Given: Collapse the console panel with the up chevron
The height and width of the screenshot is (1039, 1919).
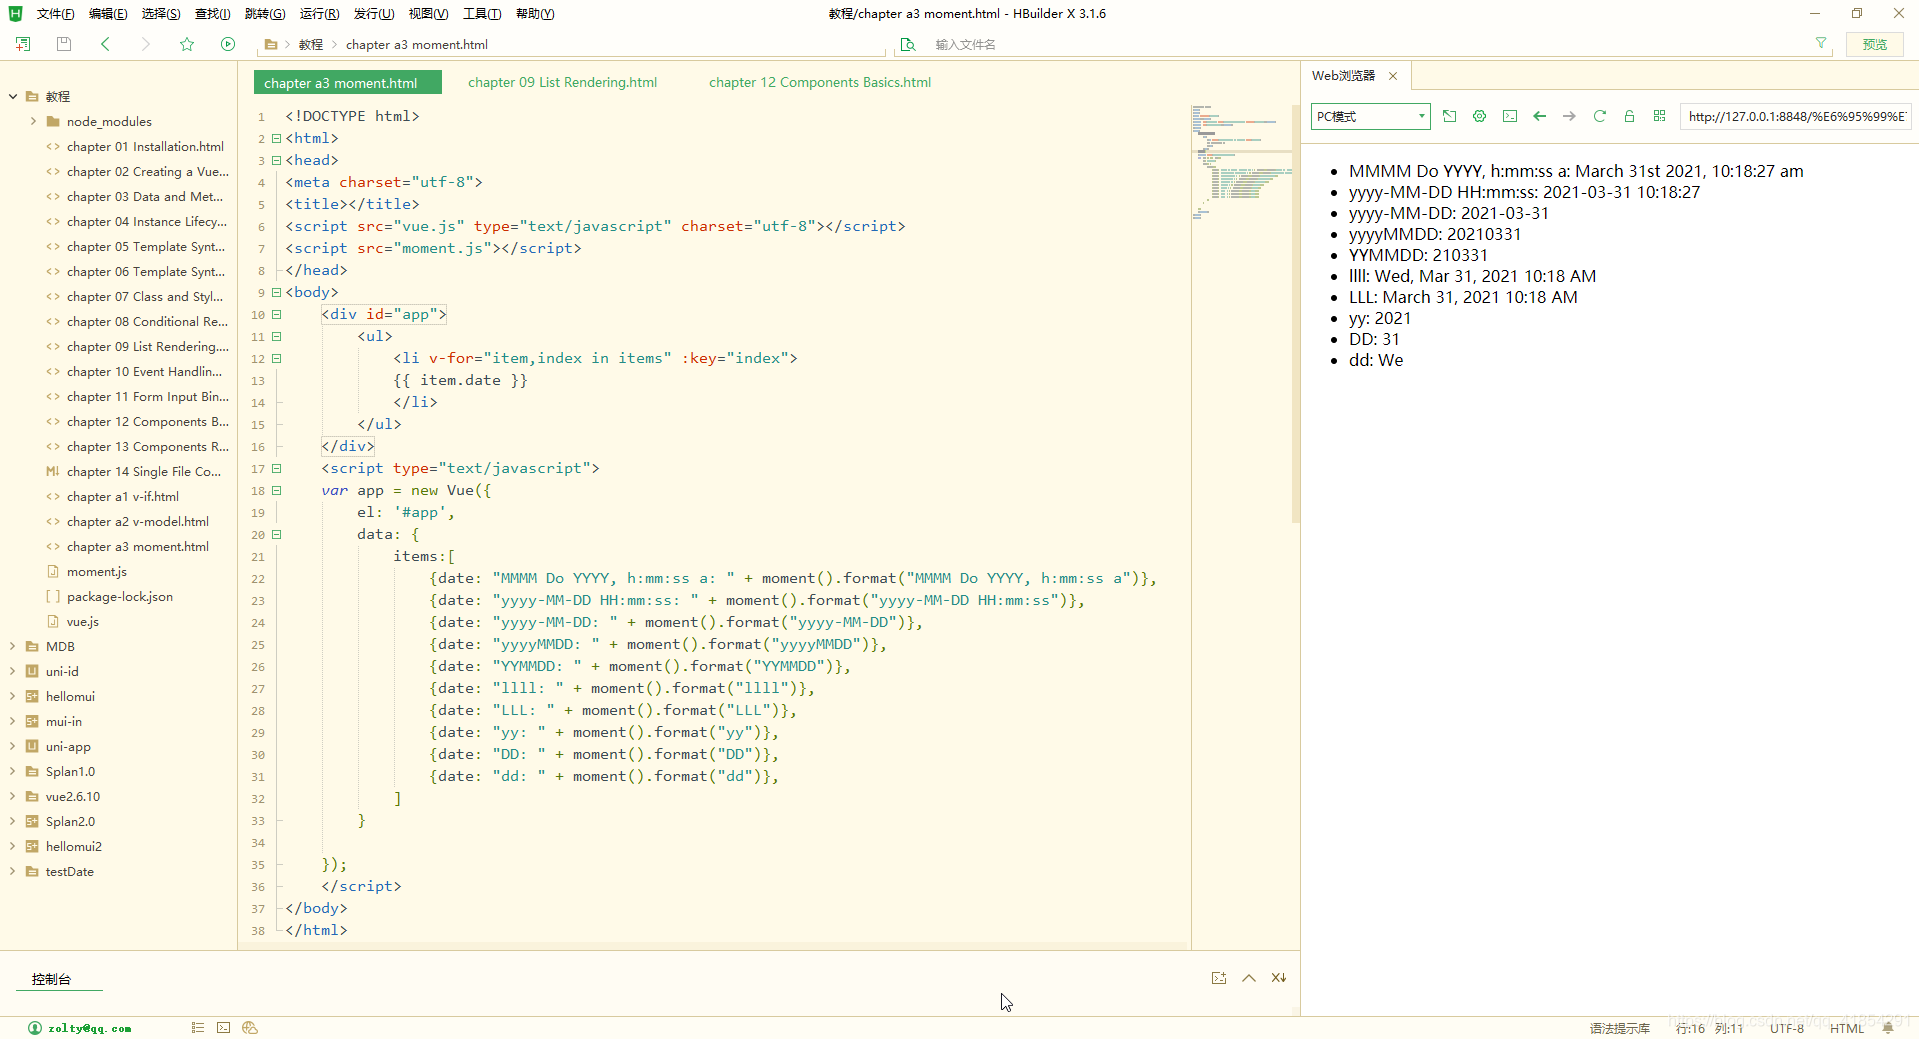Looking at the screenshot, I should (1249, 978).
